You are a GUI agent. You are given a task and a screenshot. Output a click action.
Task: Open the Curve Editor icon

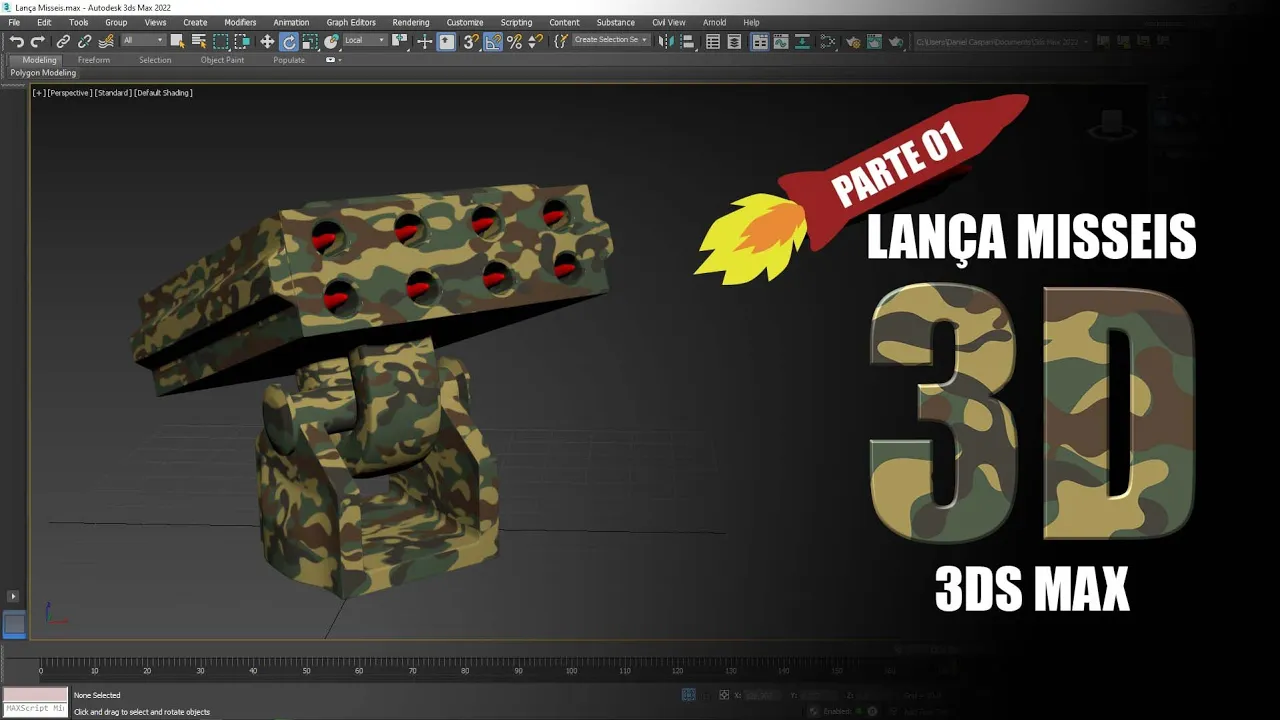(x=781, y=41)
